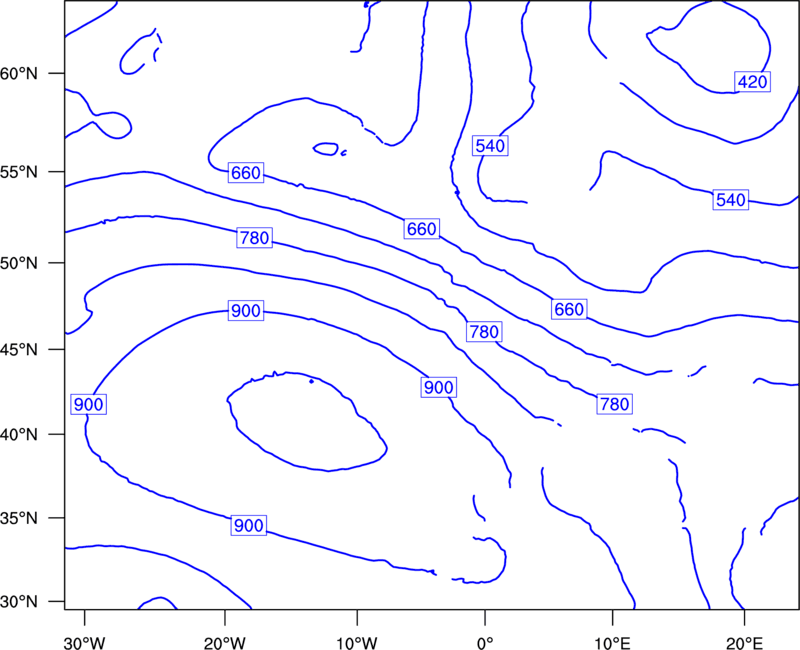Image resolution: width=800 pixels, height=650 pixels.
Task: Pick the 10°W longitude axis label
Action: point(357,643)
